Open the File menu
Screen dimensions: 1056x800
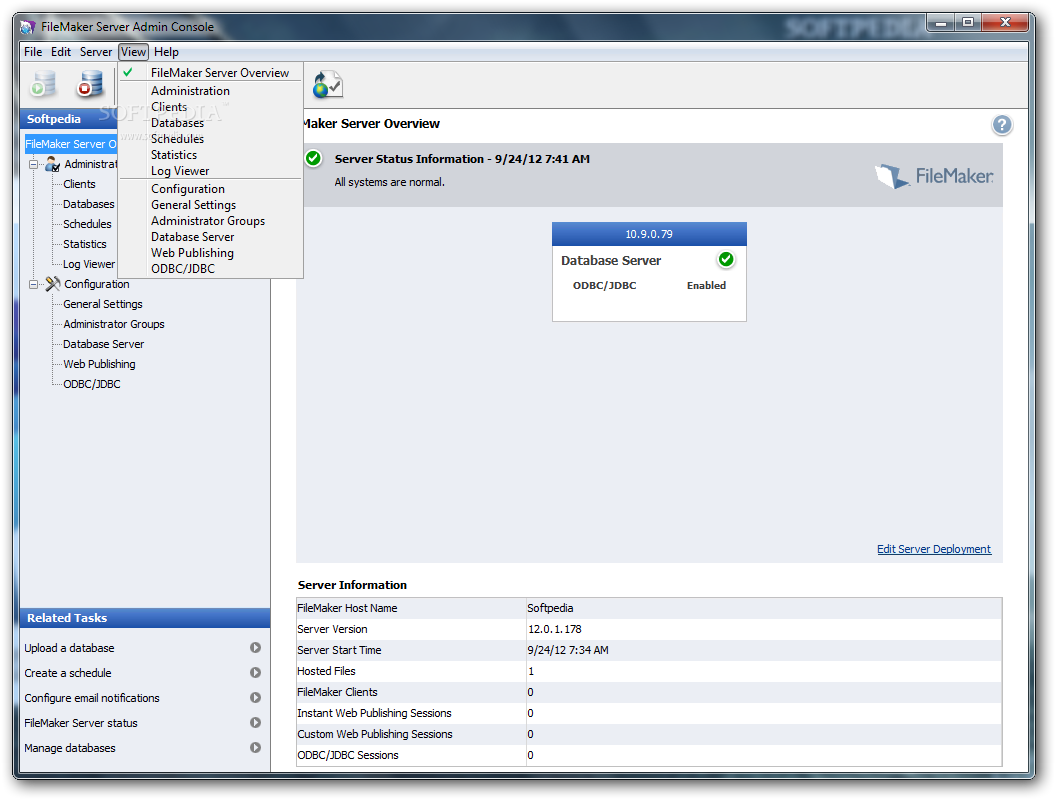tap(33, 52)
